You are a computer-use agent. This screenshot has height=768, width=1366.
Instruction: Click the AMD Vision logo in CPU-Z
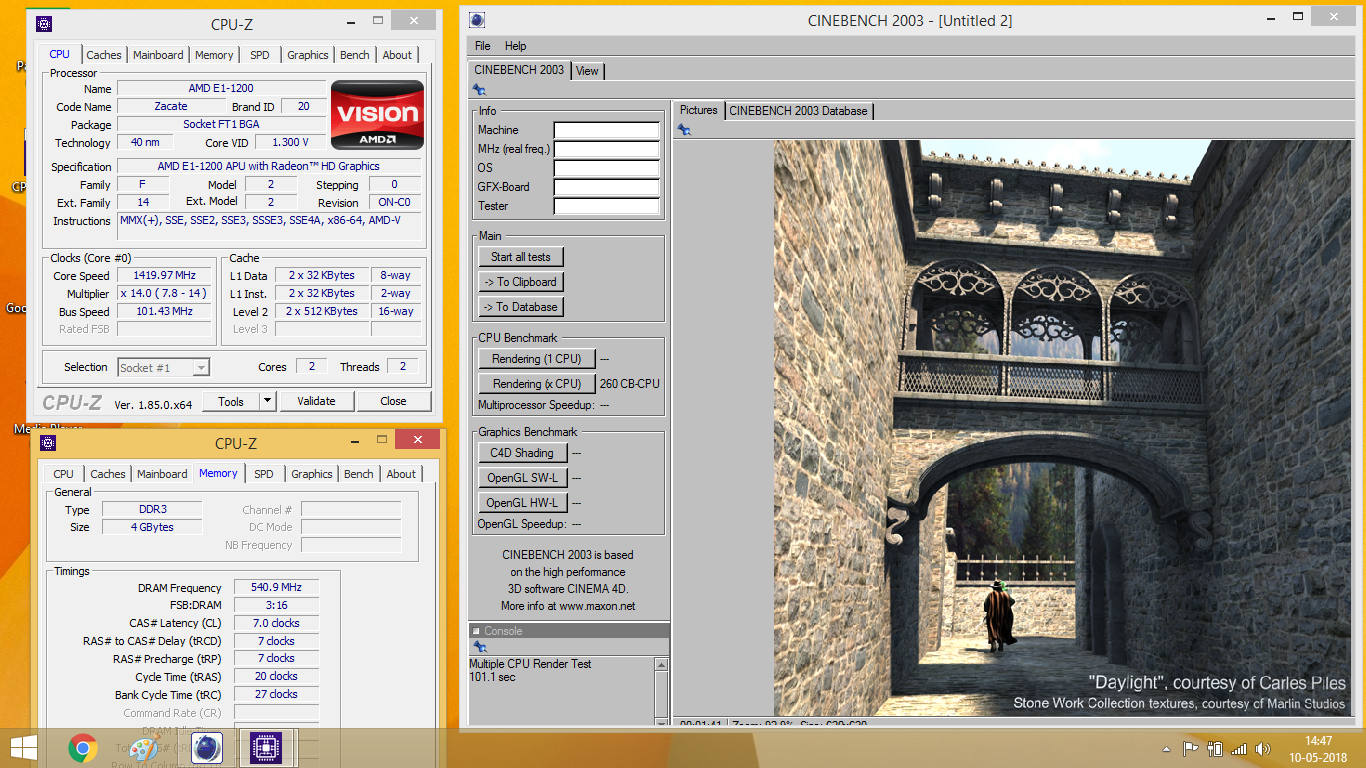(x=378, y=115)
